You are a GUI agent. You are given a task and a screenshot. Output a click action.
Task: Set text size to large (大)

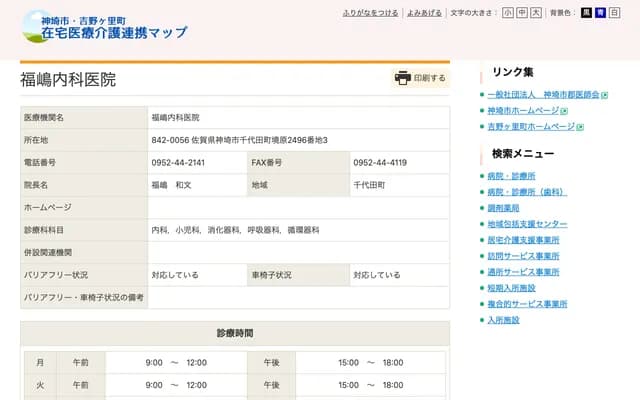click(x=536, y=13)
